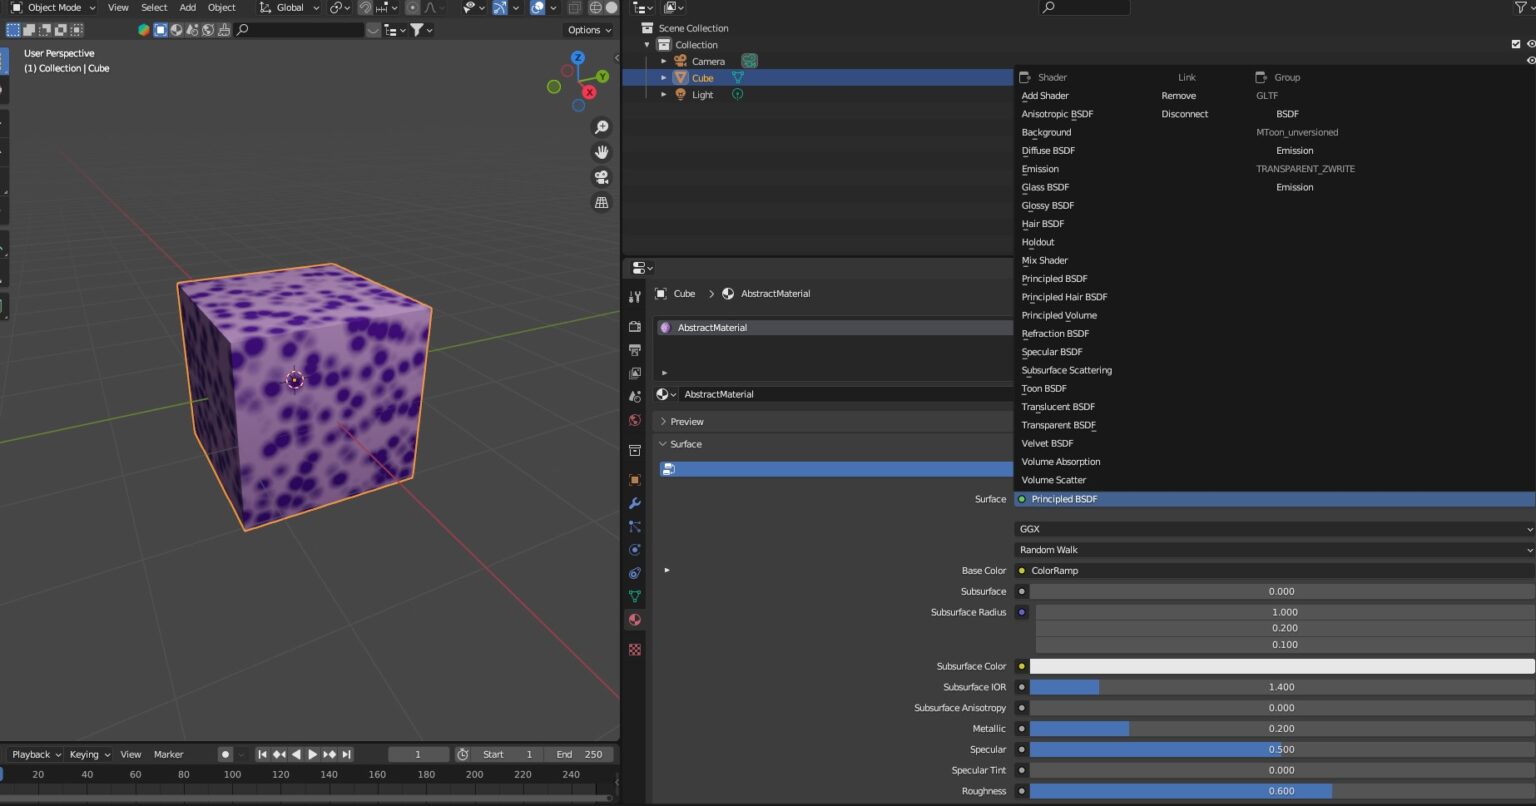
Task: Click the Options button in the viewport header
Action: (588, 30)
